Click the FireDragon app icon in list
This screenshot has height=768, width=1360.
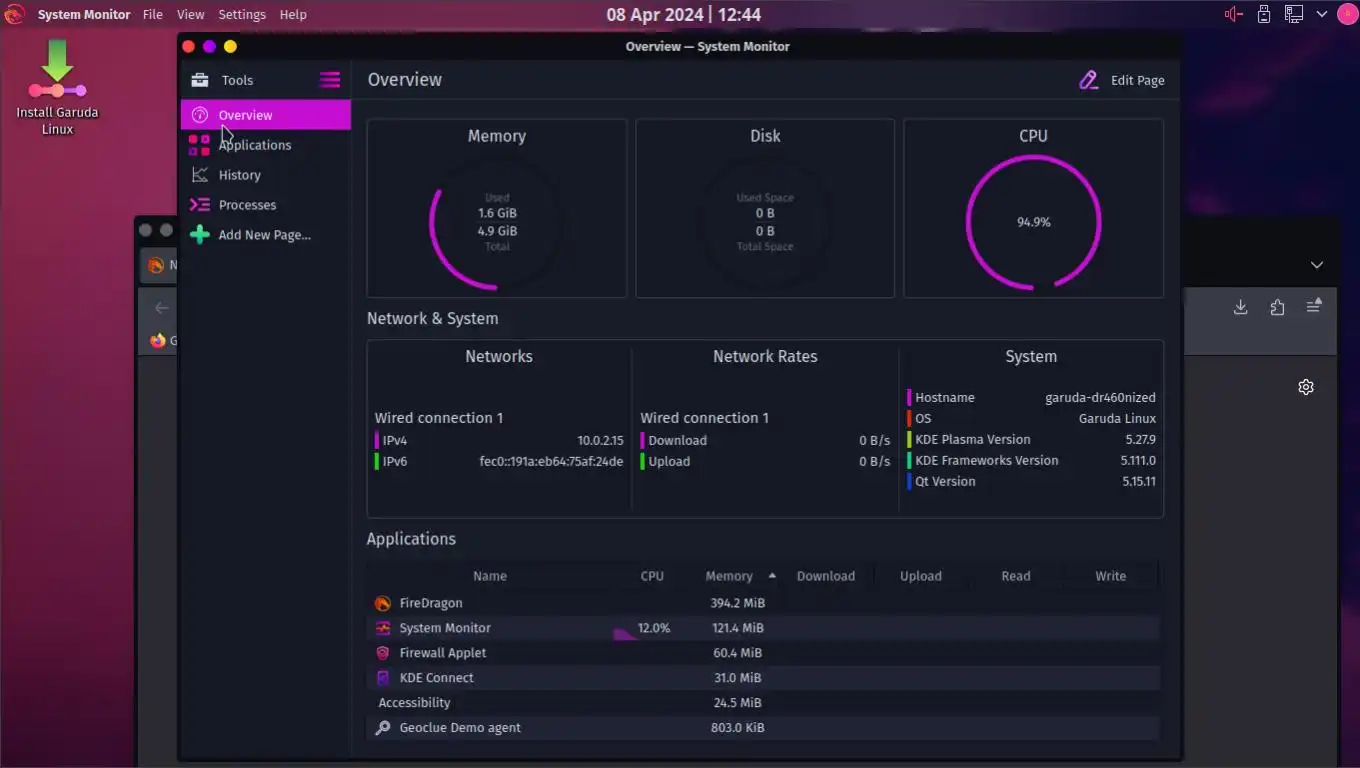pyautogui.click(x=382, y=603)
